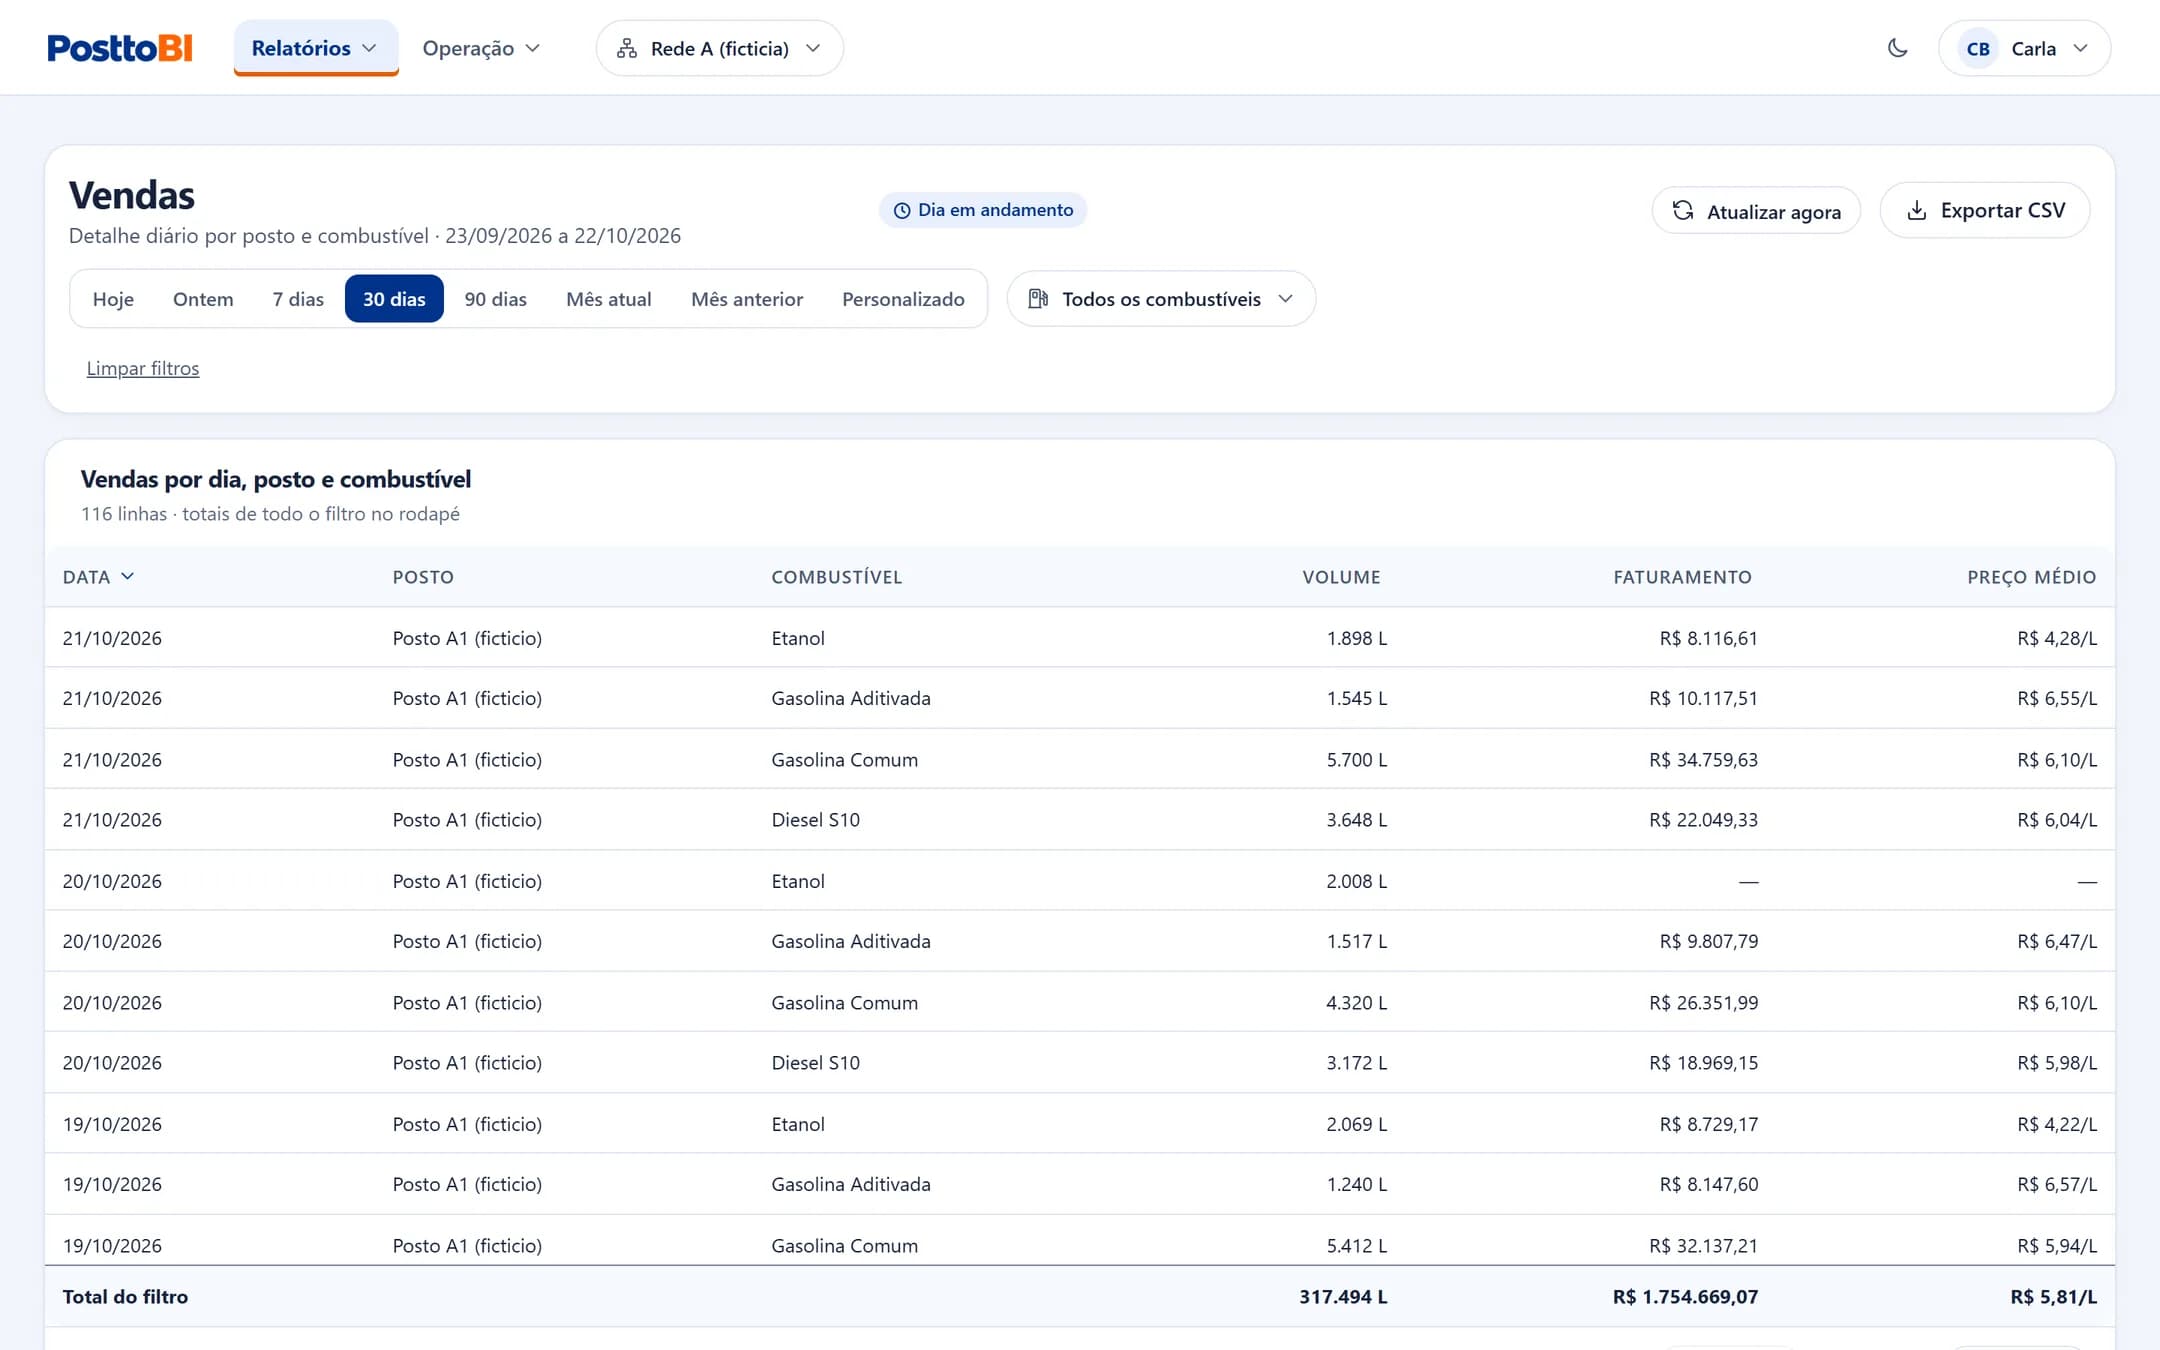Select the Personalizado period
2160x1350 pixels.
[903, 299]
